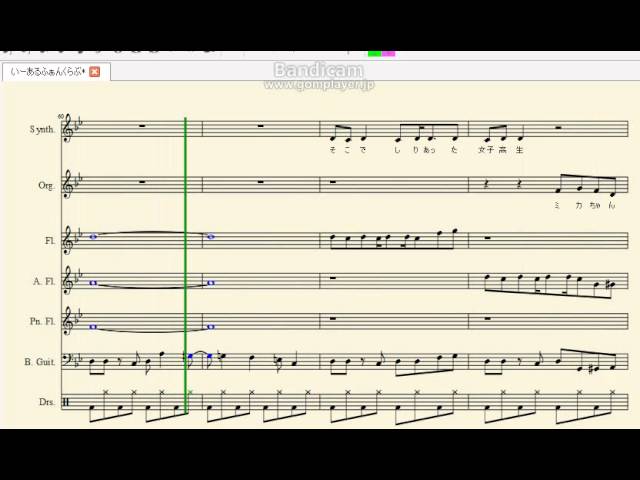The height and width of the screenshot is (480, 640).
Task: Click the Drs. staff label
Action: point(47,402)
